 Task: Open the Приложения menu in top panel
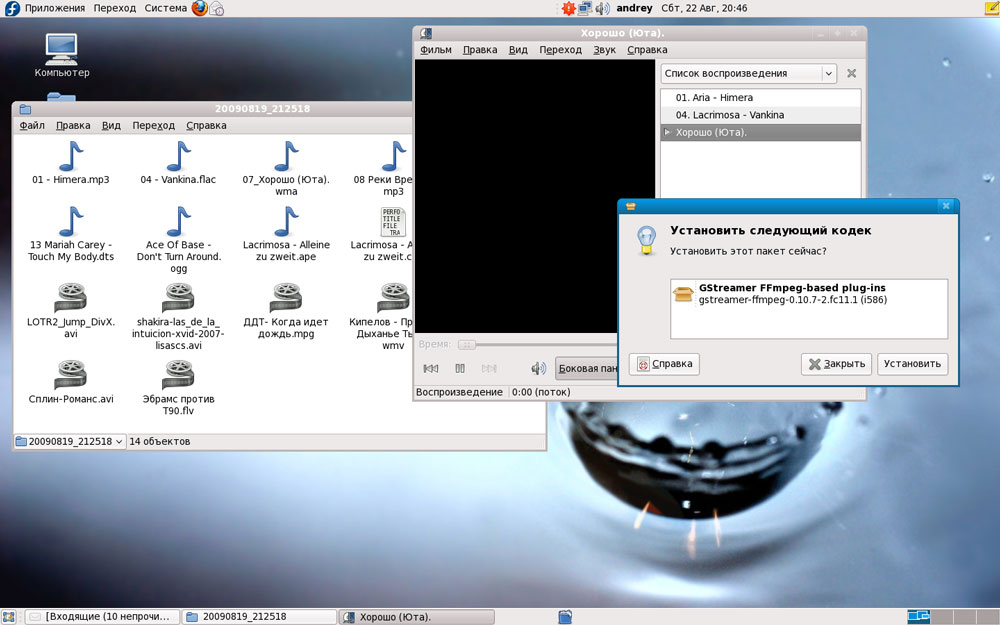54,8
